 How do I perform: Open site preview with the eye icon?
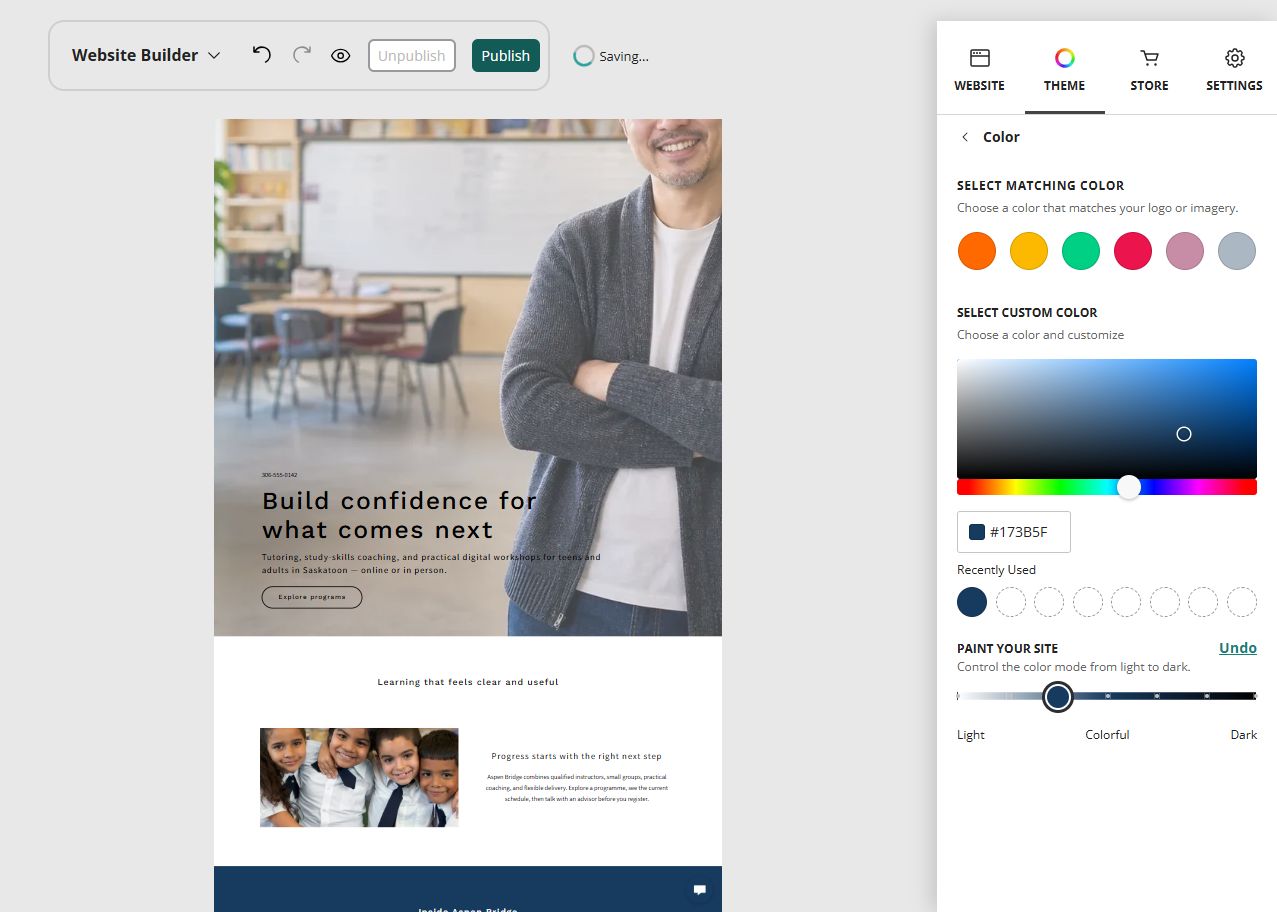pos(341,56)
